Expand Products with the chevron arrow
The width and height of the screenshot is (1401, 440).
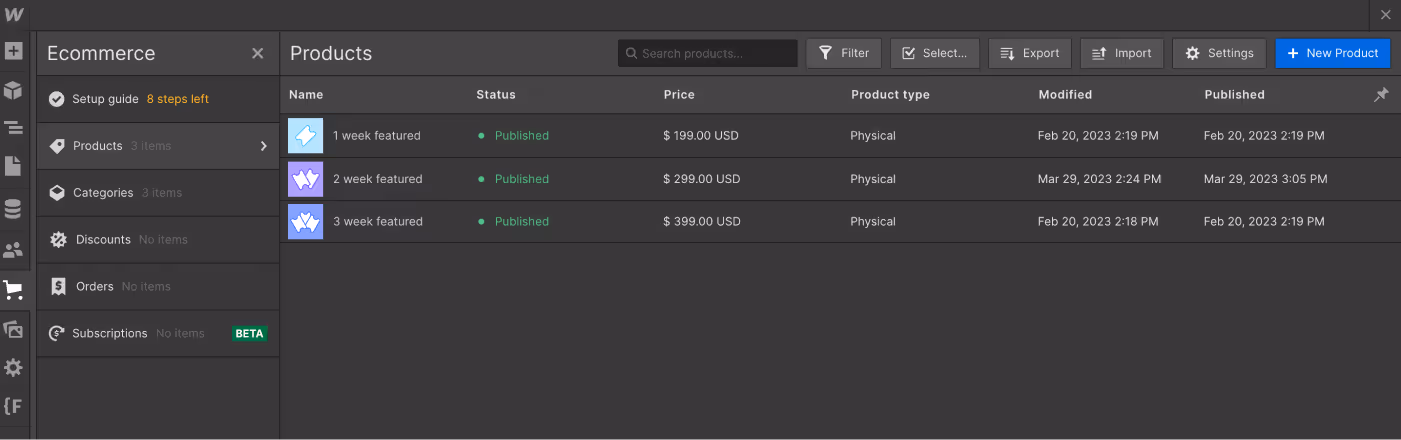pos(264,146)
